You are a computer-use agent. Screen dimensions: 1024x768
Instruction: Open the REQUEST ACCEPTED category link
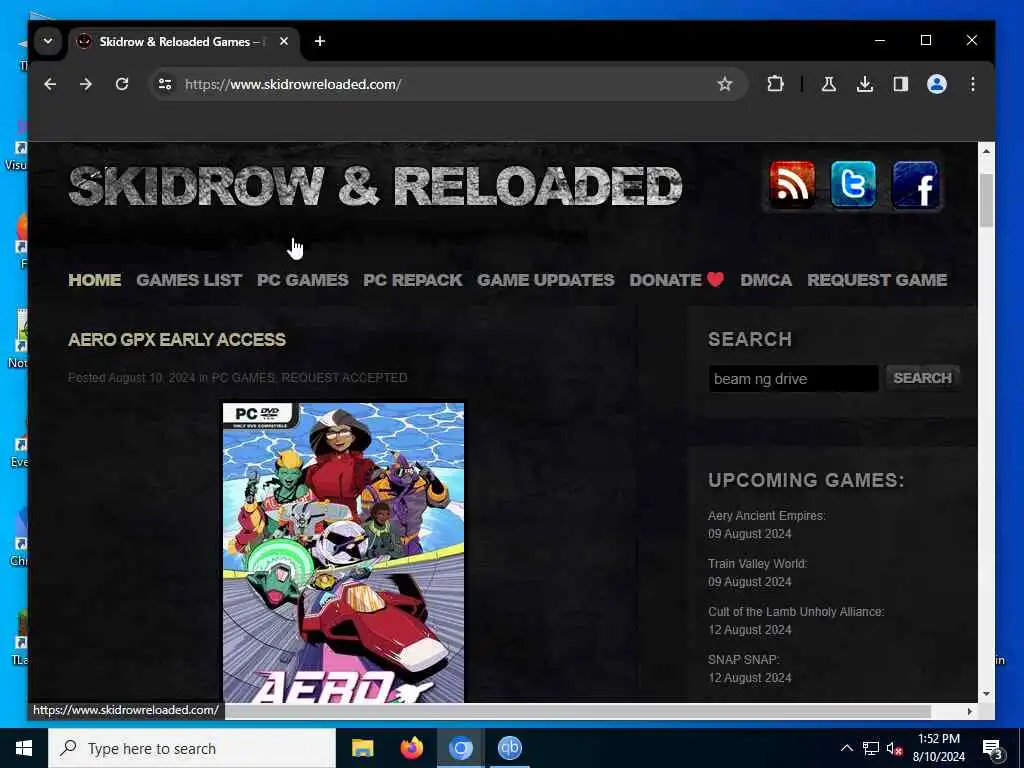tap(344, 377)
